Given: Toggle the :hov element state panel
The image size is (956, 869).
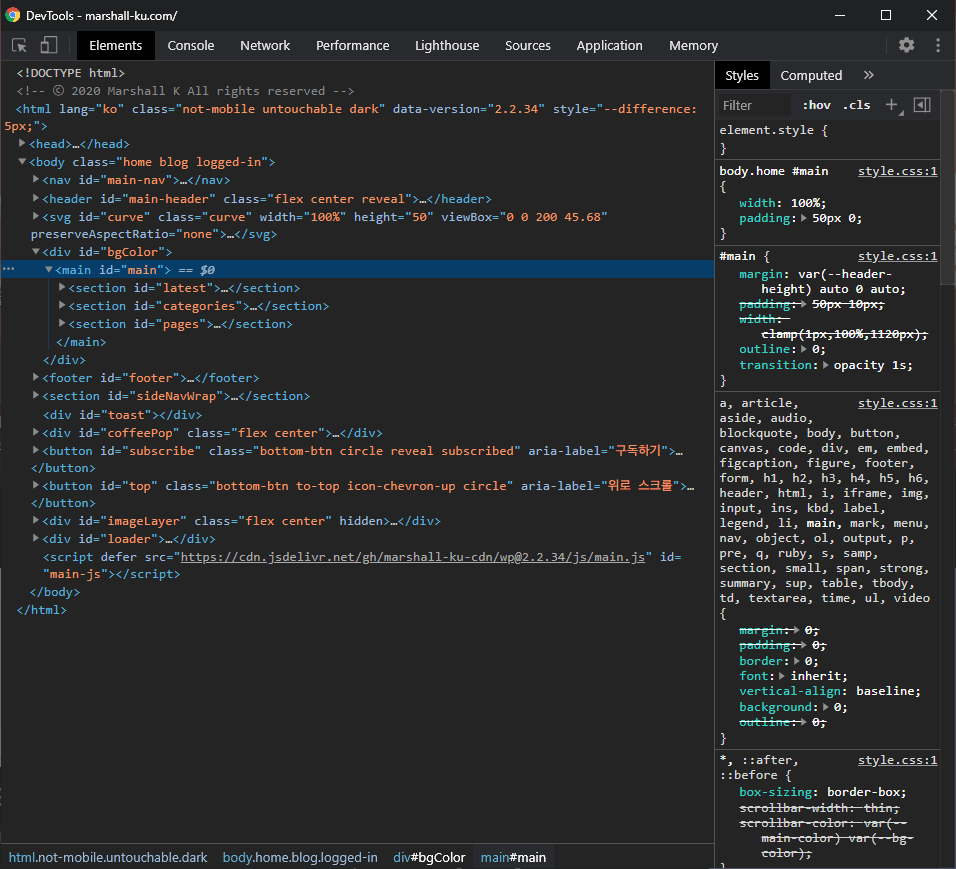Looking at the screenshot, I should tap(816, 105).
